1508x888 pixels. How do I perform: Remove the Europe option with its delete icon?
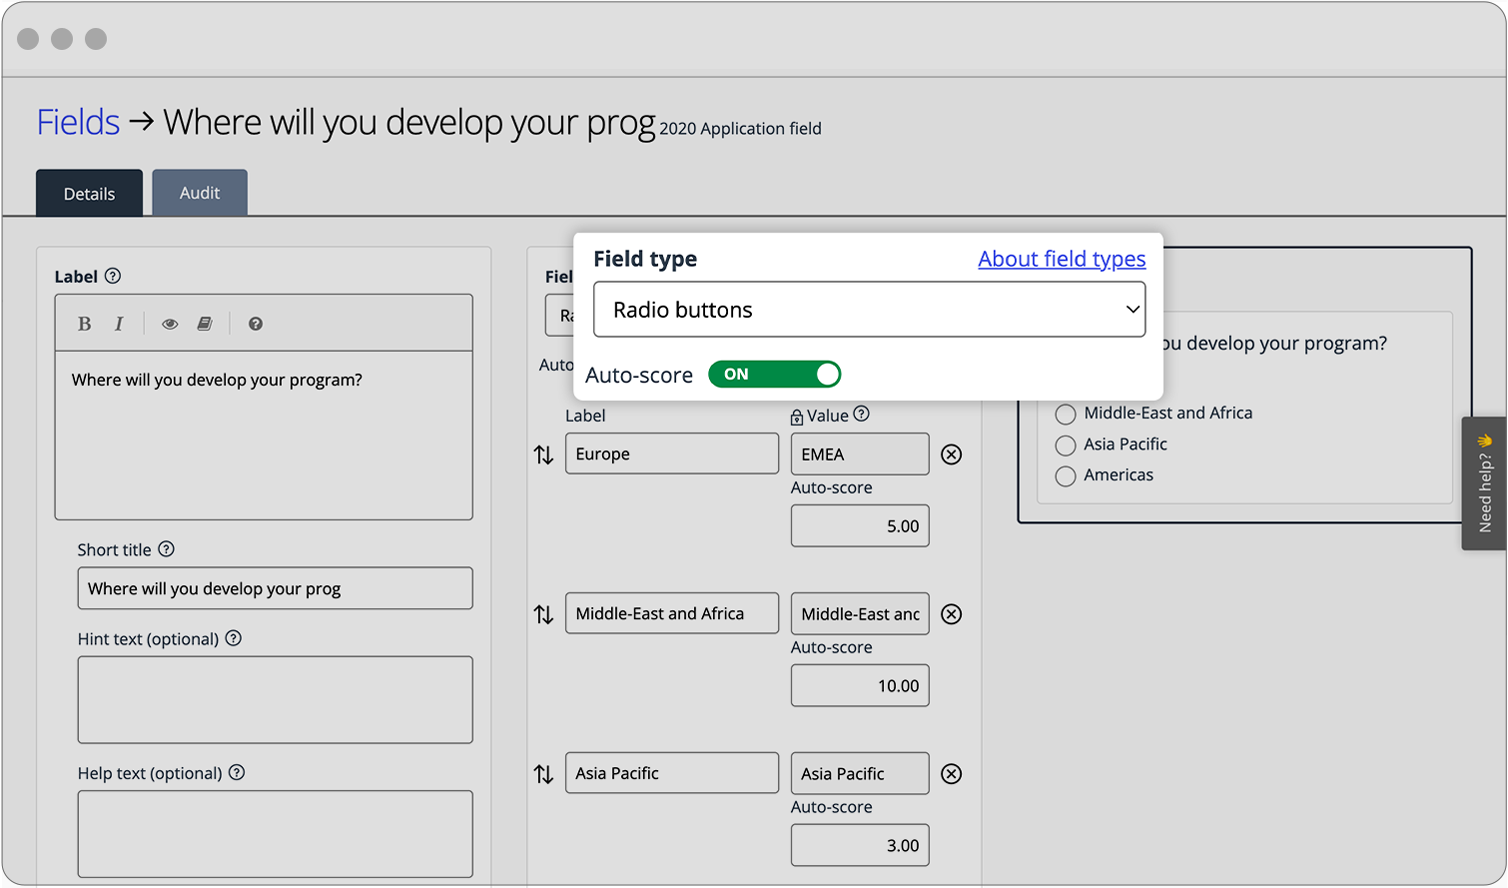click(951, 454)
